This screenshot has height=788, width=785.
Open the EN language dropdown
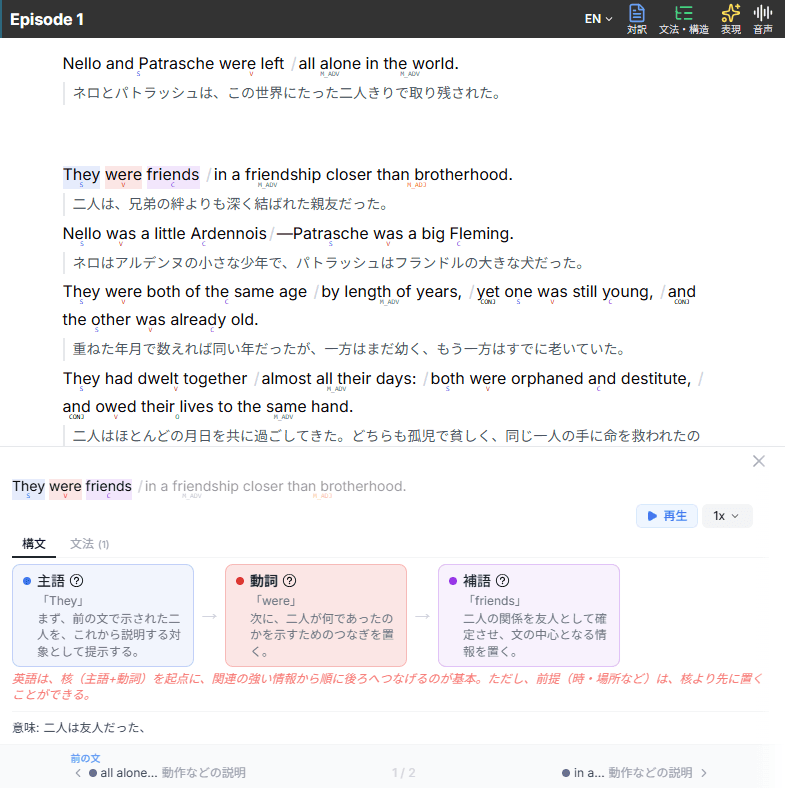tap(598, 19)
